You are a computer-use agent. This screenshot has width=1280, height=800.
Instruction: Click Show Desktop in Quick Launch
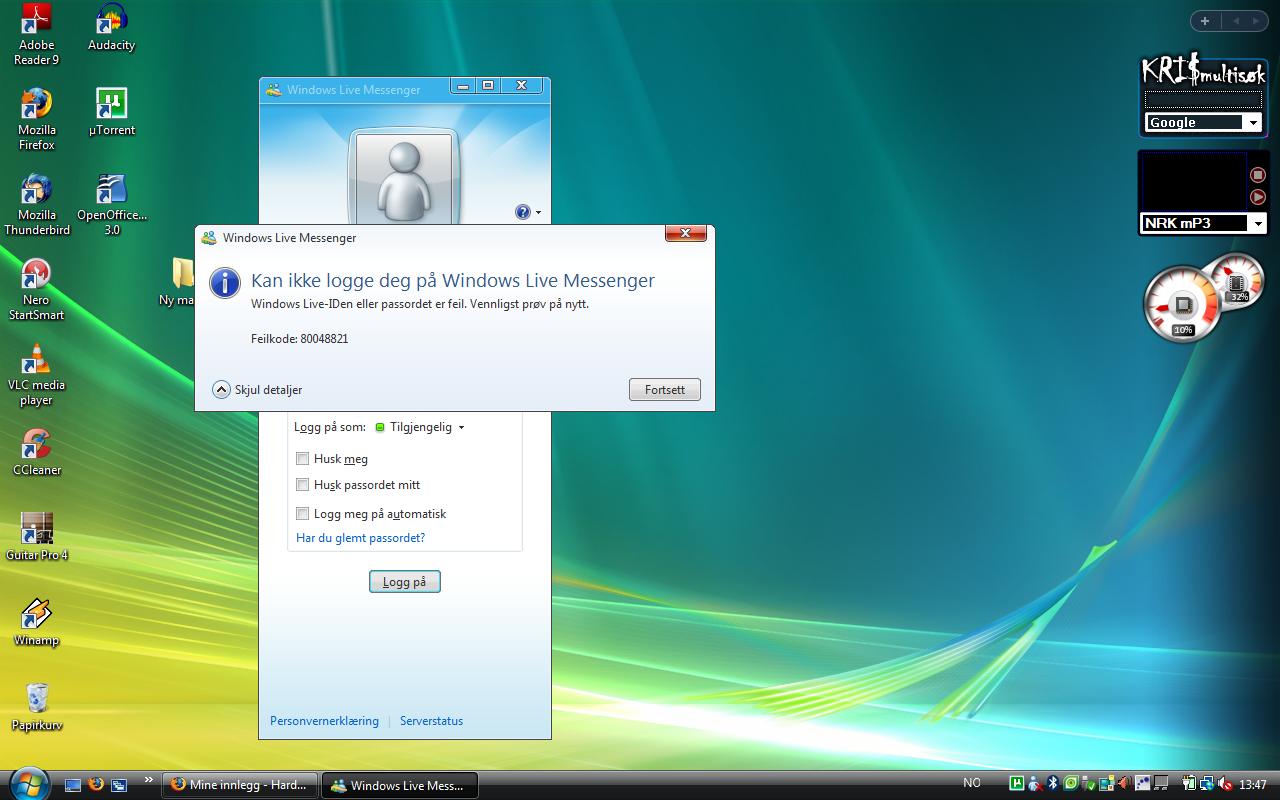point(73,785)
